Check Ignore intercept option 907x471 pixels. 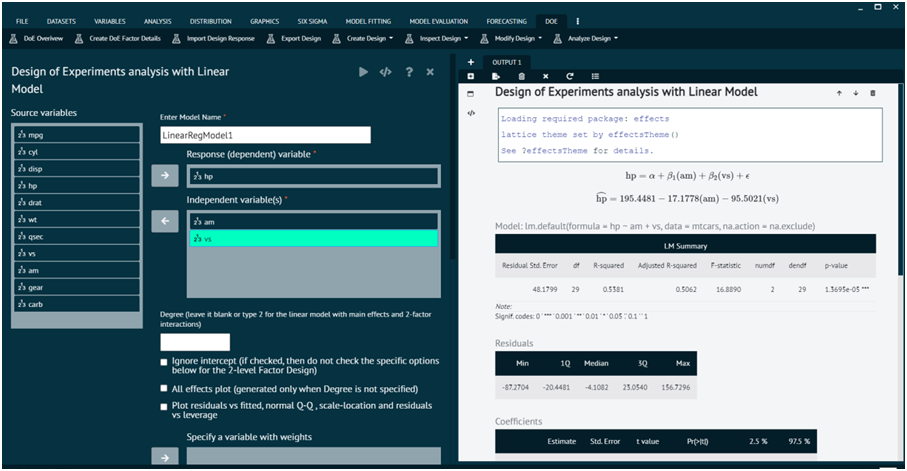point(164,362)
